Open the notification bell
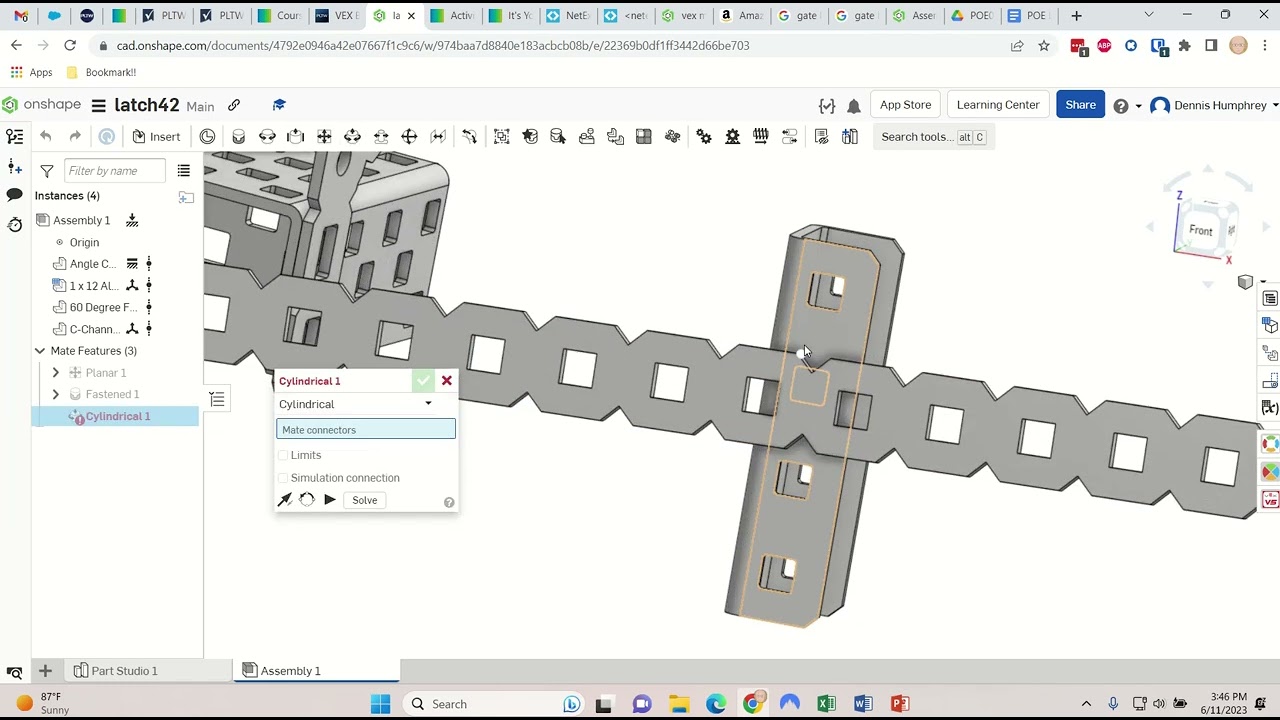The height and width of the screenshot is (720, 1280). (854, 105)
